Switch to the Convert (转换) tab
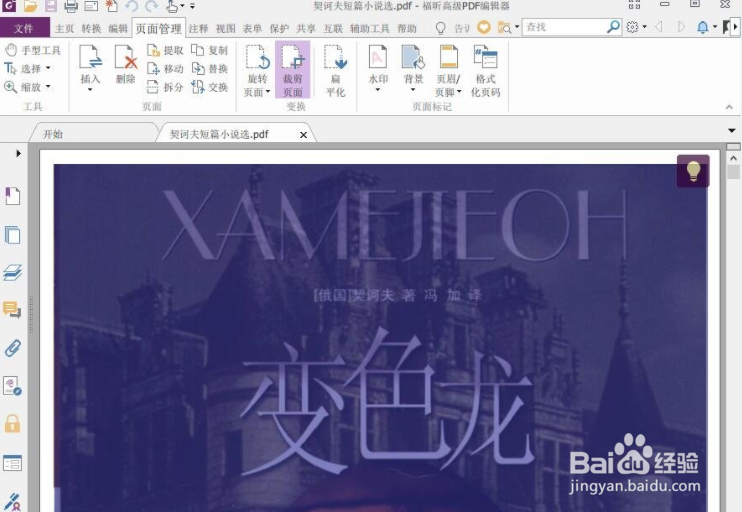This screenshot has width=742, height=512. pyautogui.click(x=91, y=28)
